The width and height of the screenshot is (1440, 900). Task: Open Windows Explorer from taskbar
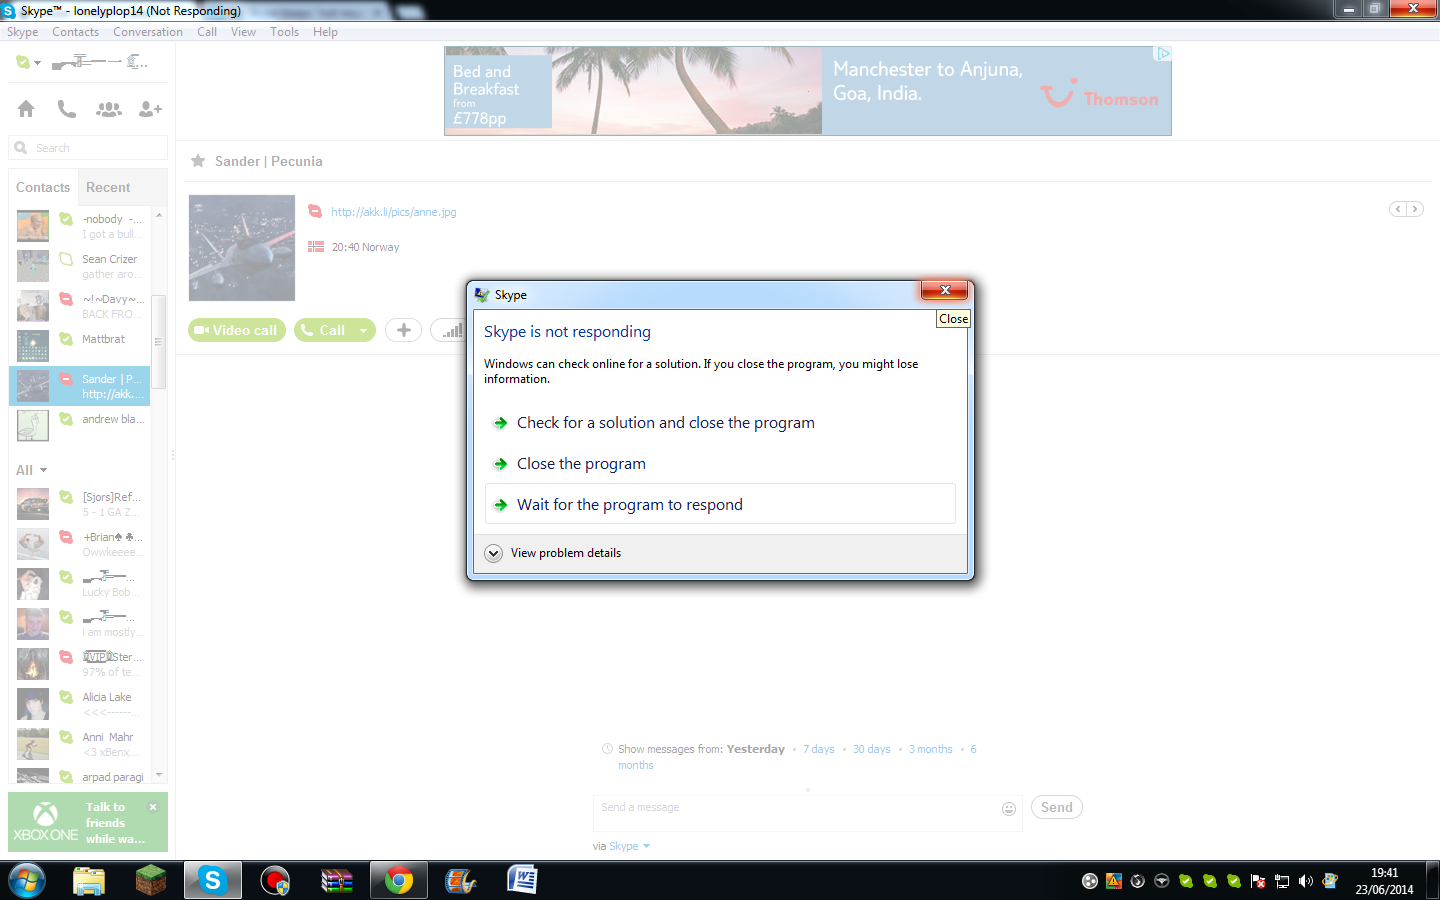(89, 881)
